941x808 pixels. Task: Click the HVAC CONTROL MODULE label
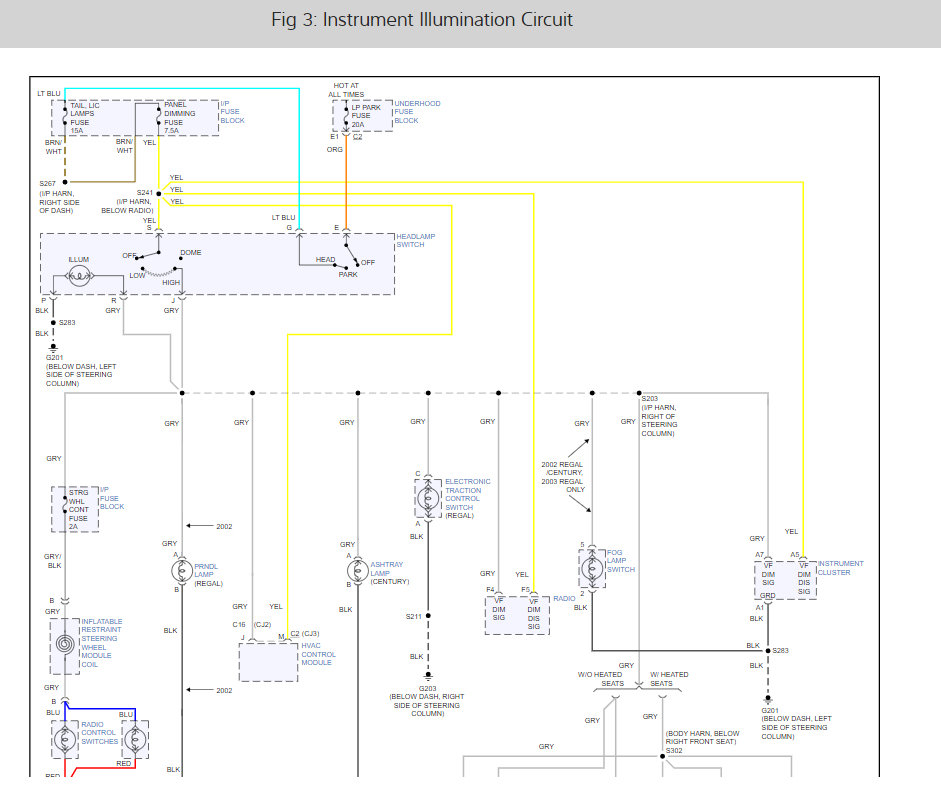[x=318, y=654]
